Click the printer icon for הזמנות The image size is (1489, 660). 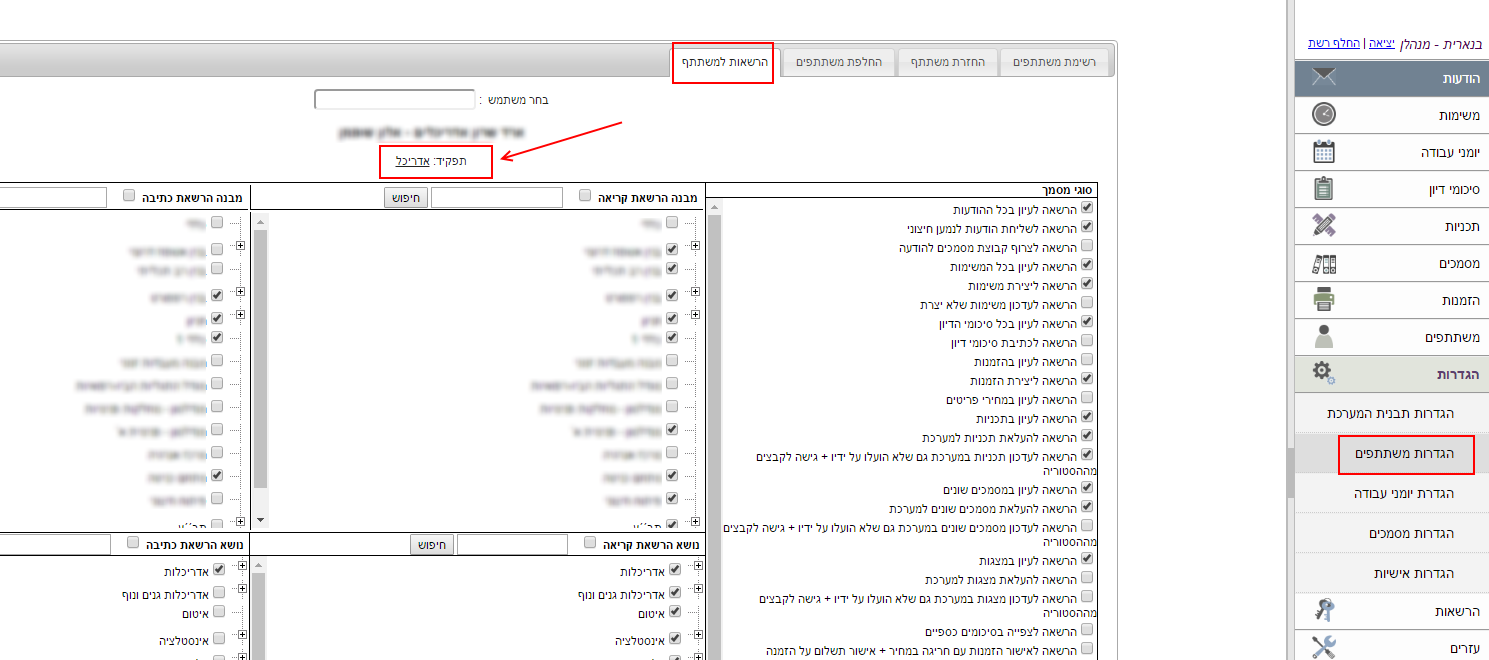[x=1323, y=300]
